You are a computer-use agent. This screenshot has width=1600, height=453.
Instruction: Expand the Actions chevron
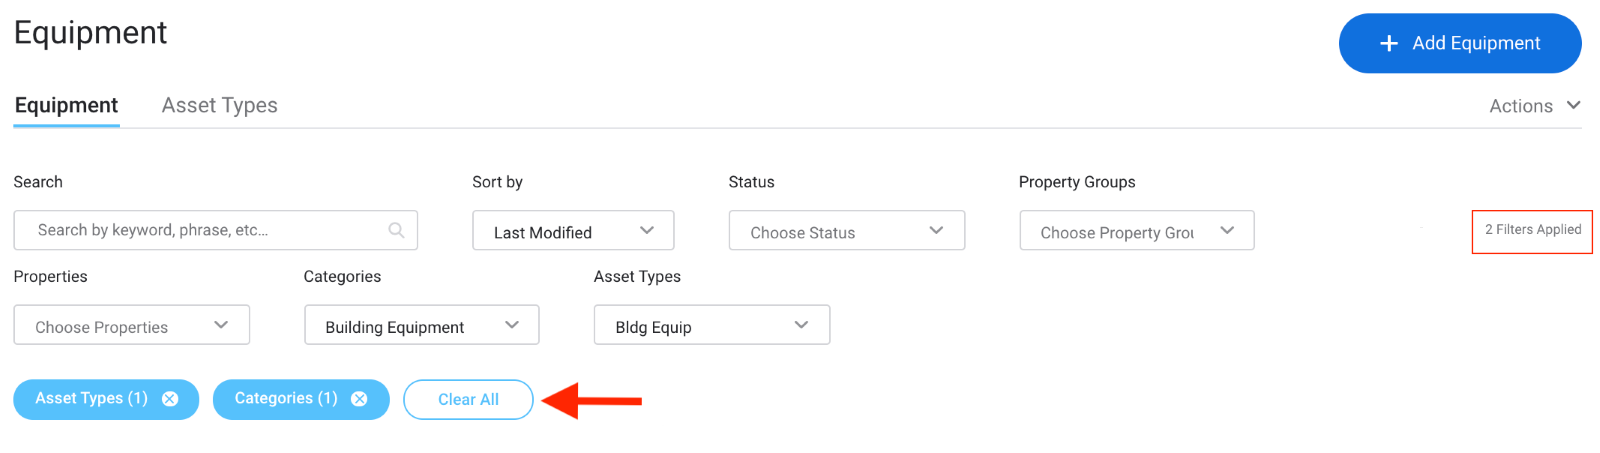coord(1573,105)
